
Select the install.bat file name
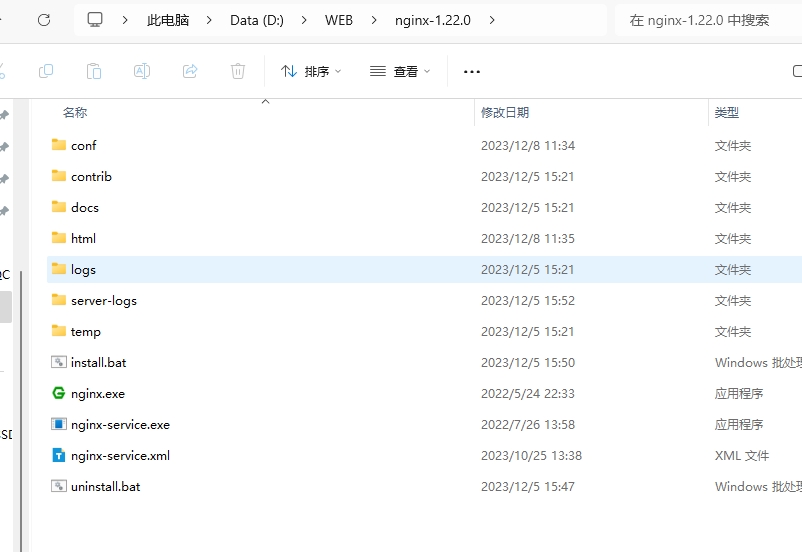(98, 363)
